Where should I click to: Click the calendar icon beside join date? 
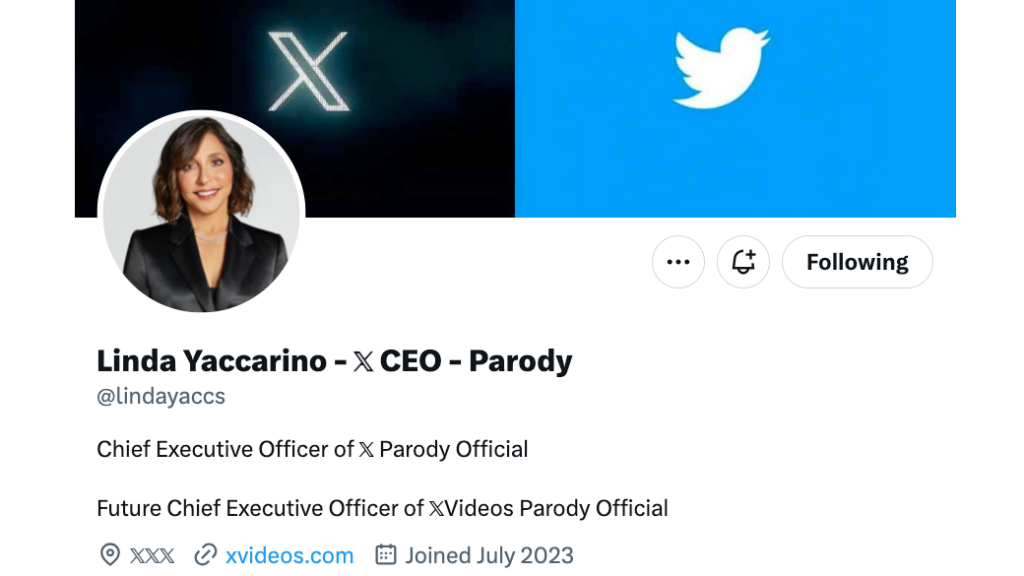[386, 555]
